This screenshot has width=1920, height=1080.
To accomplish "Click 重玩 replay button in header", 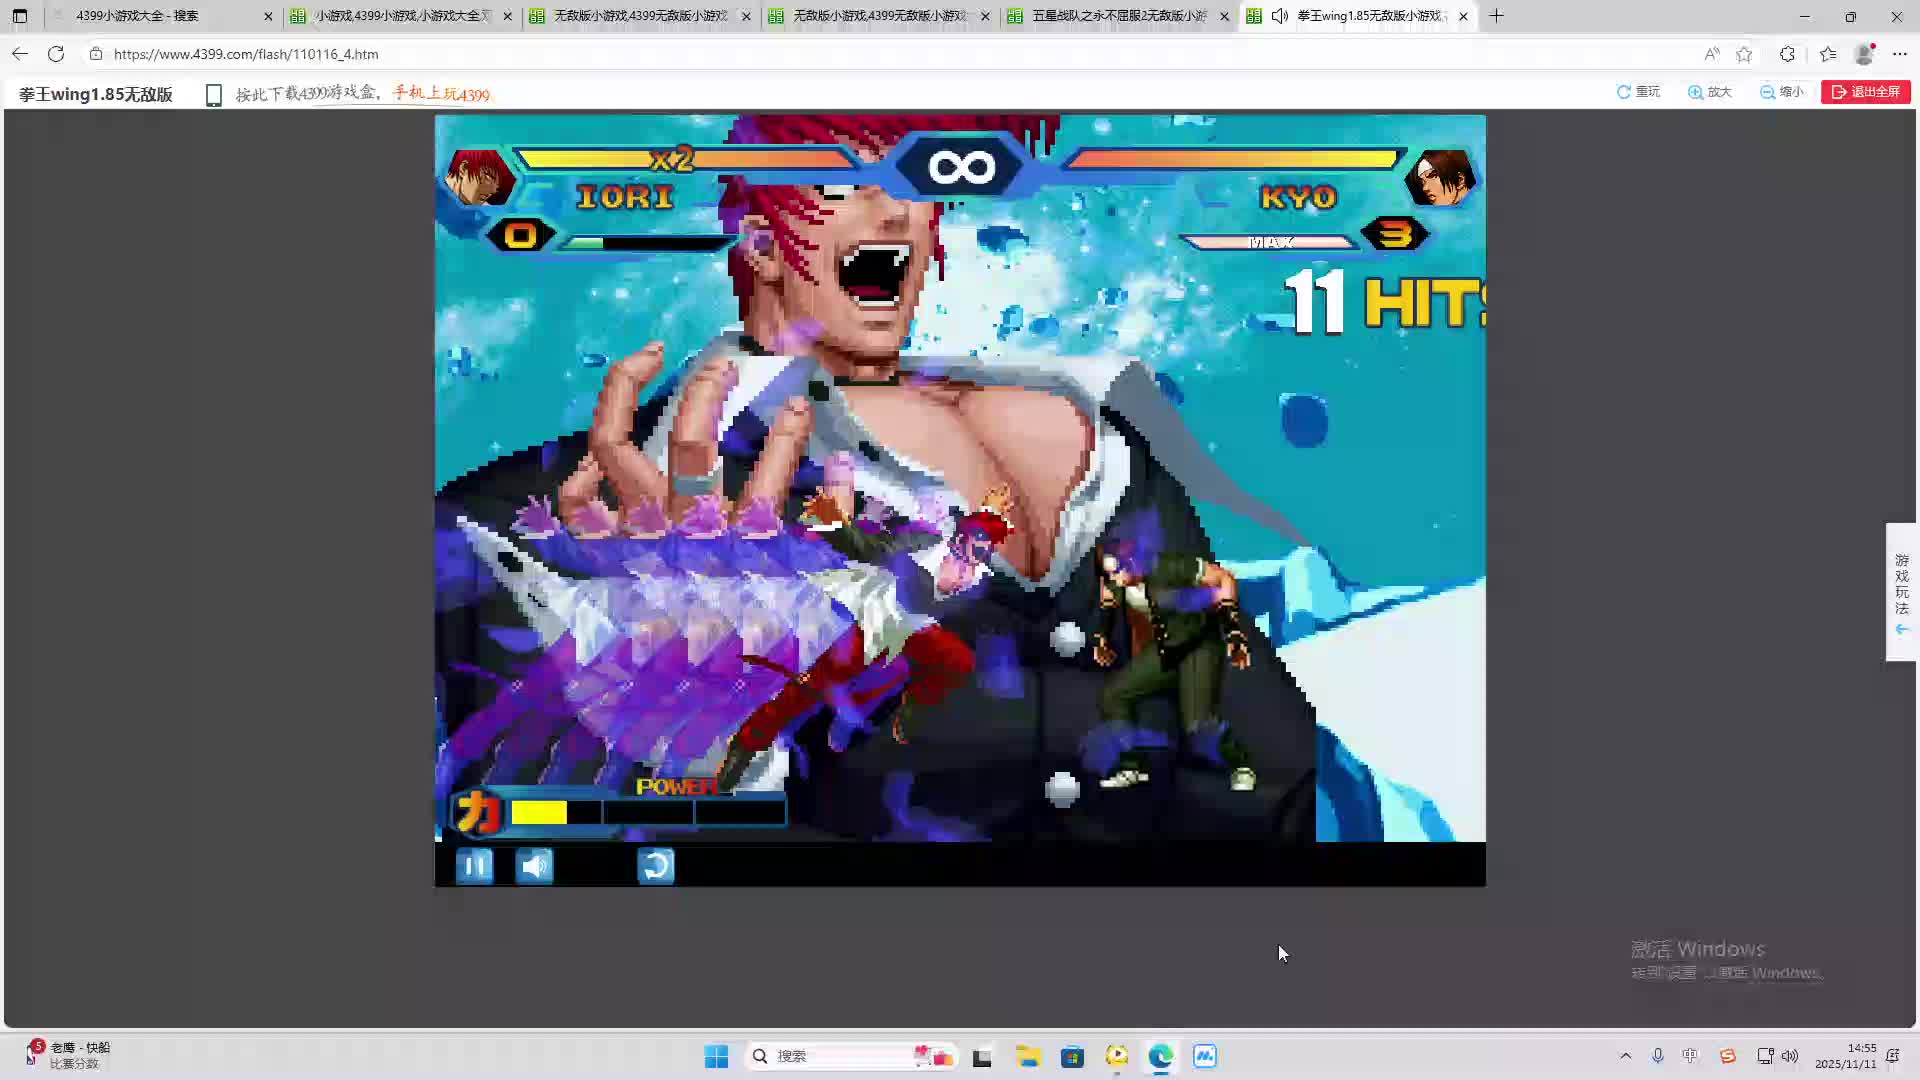I will [x=1638, y=92].
